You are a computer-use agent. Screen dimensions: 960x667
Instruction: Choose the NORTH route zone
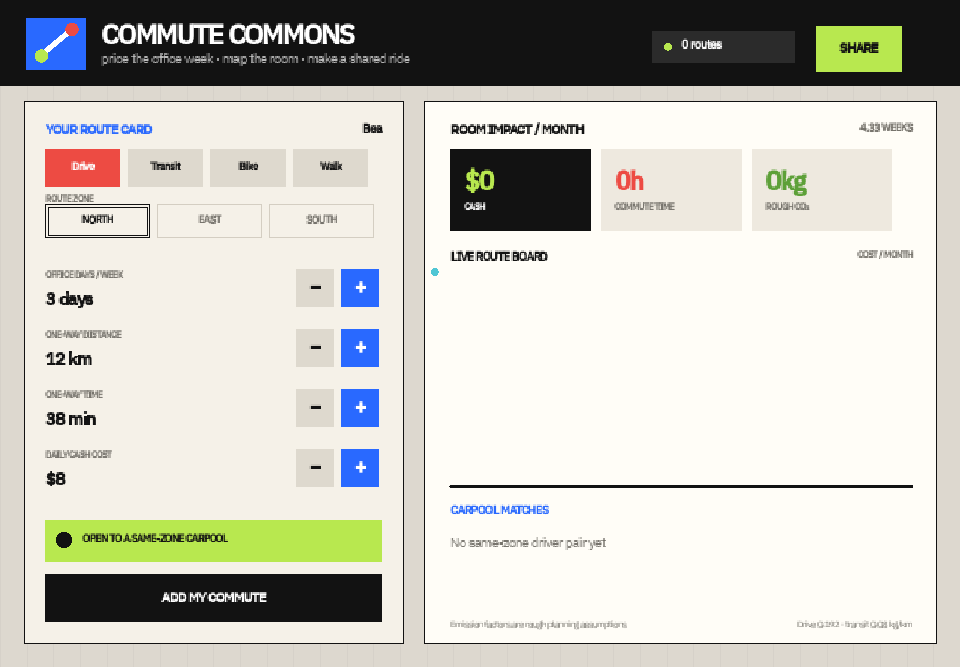[97, 220]
